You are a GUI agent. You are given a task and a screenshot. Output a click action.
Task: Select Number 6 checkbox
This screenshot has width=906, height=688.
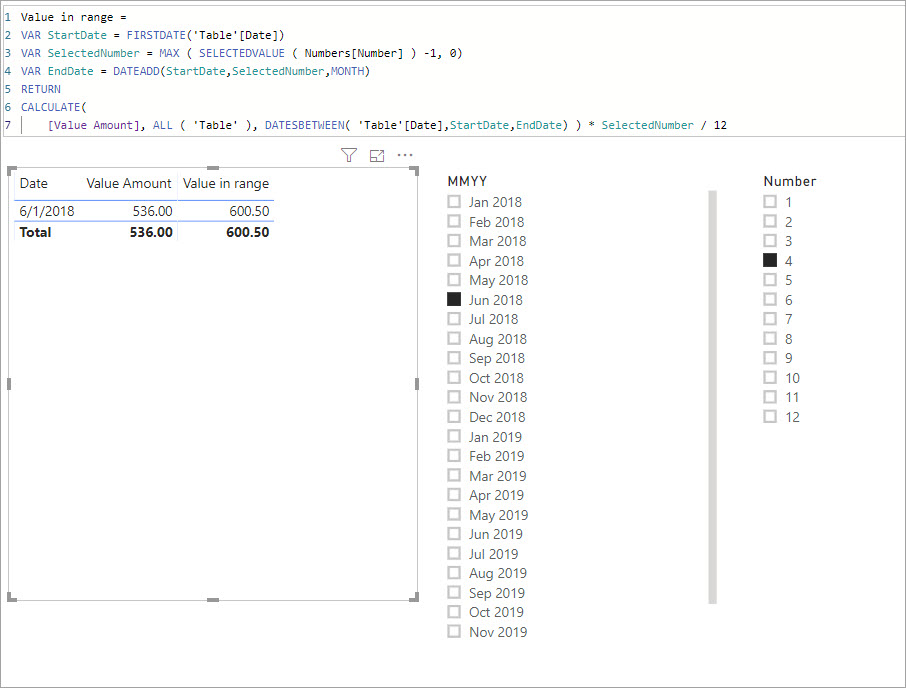[770, 299]
